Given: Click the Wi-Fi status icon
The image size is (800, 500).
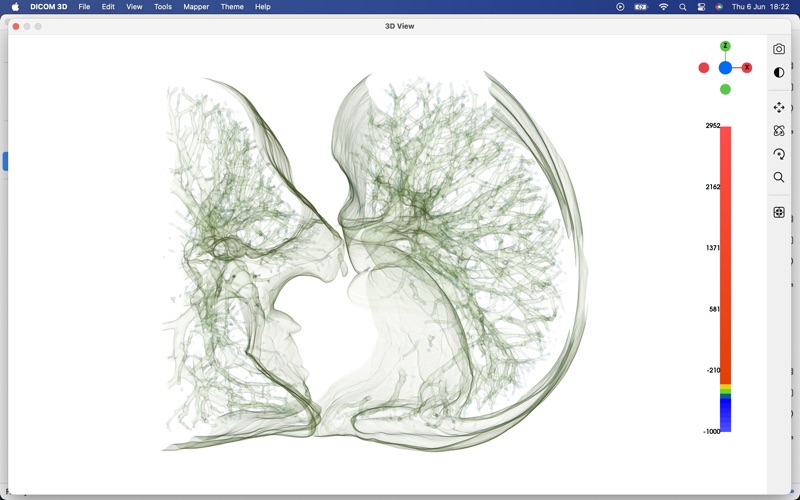Looking at the screenshot, I should click(663, 7).
